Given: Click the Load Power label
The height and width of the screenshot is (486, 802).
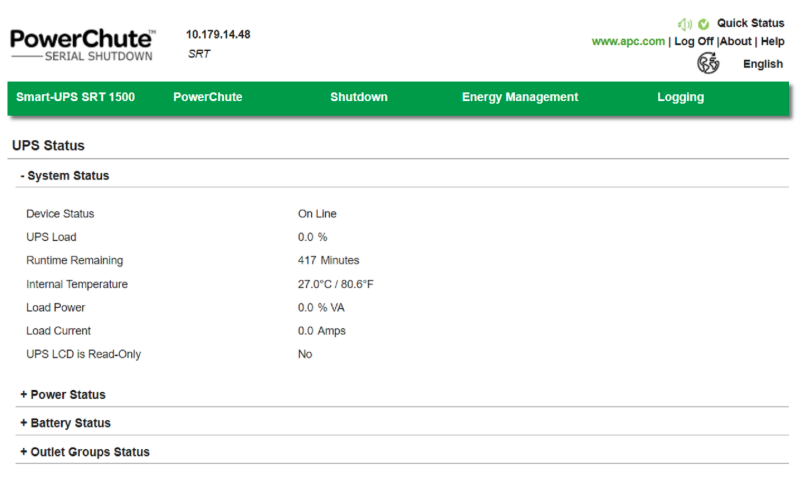Looking at the screenshot, I should coord(55,307).
